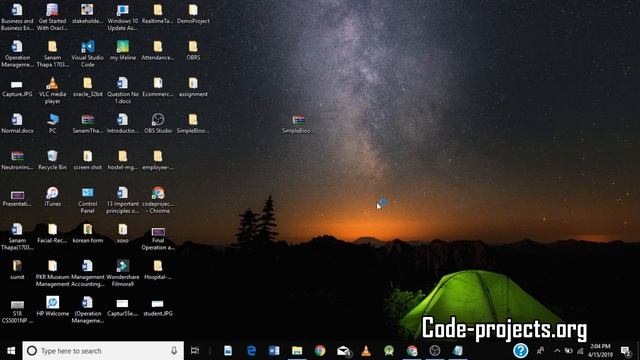Click the blue help question-mark tray icon
This screenshot has height=360, width=640.
point(521,351)
